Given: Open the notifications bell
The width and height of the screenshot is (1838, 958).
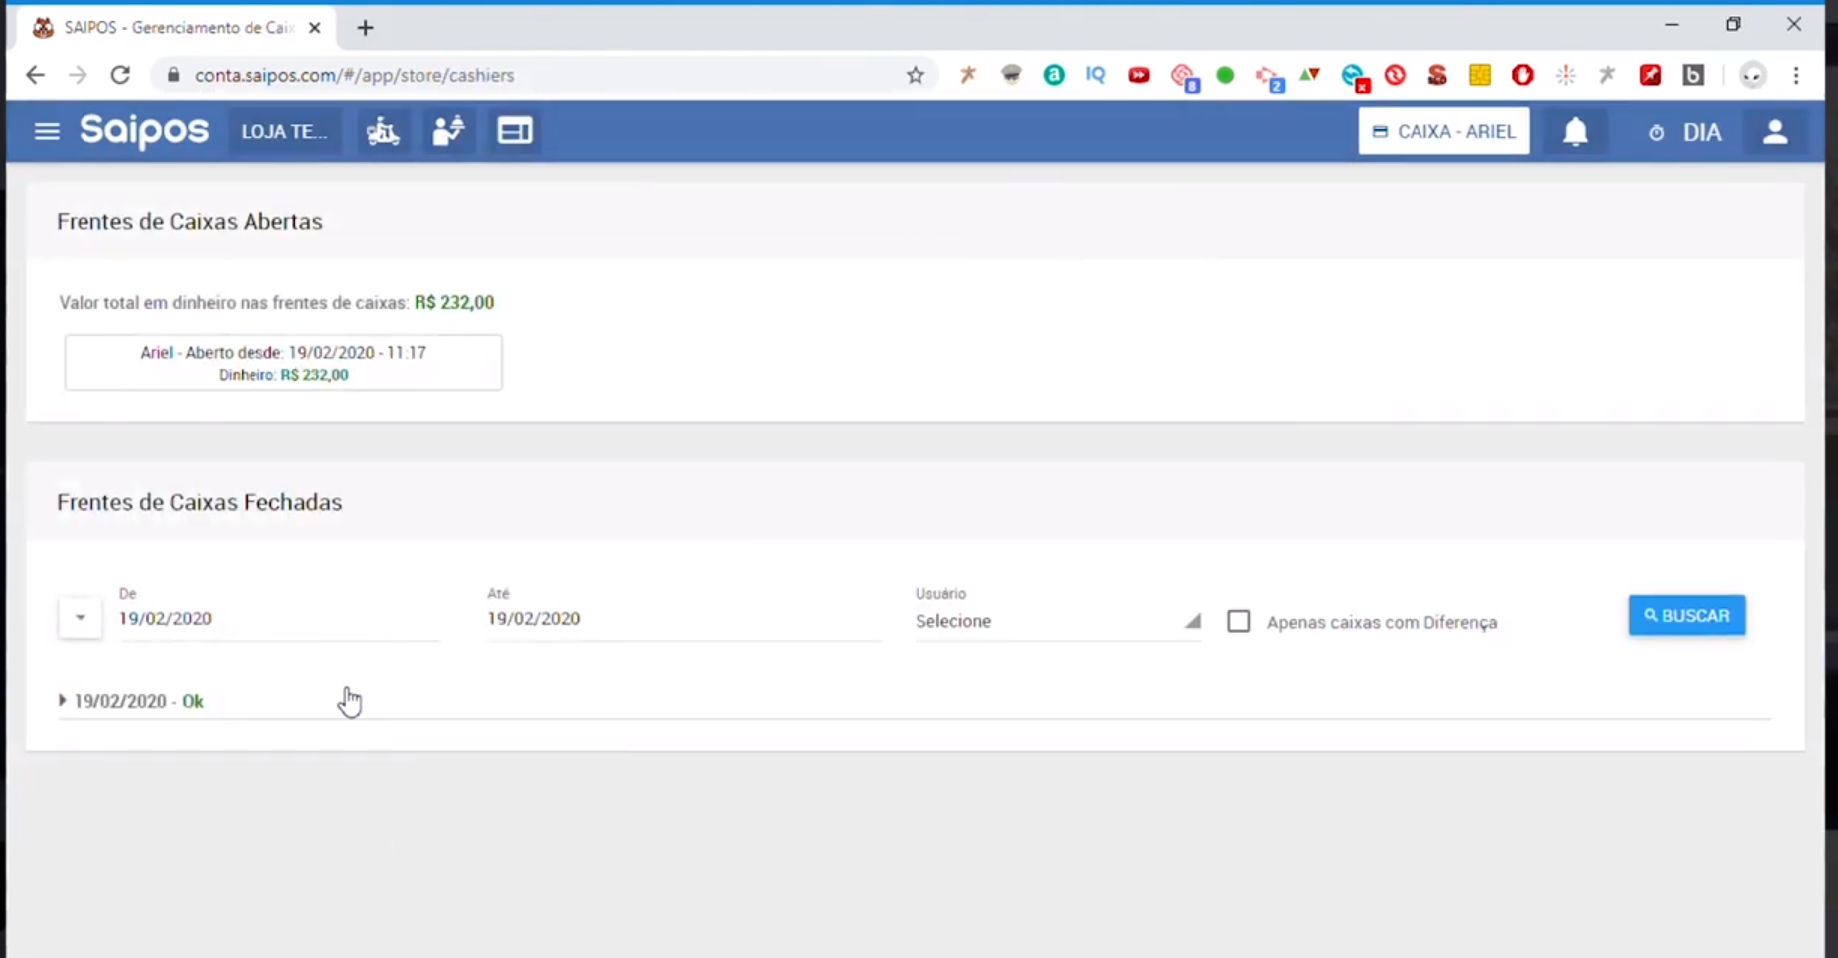Looking at the screenshot, I should pyautogui.click(x=1575, y=131).
